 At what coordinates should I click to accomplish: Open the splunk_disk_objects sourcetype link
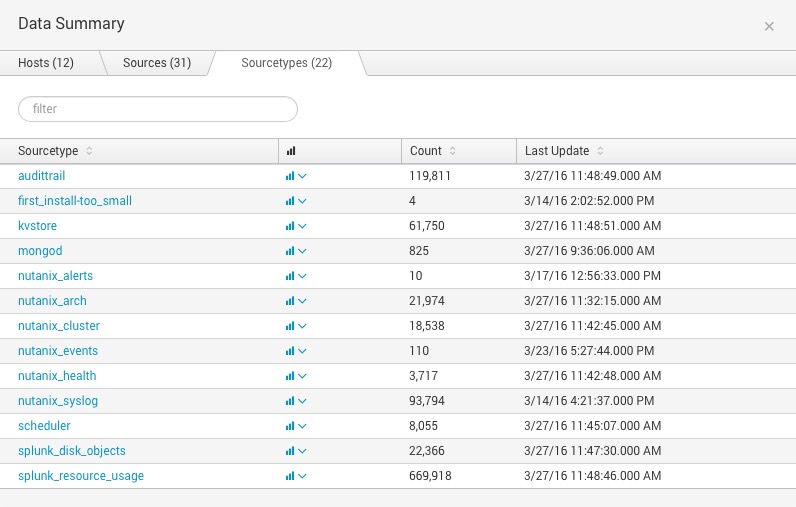click(x=72, y=451)
